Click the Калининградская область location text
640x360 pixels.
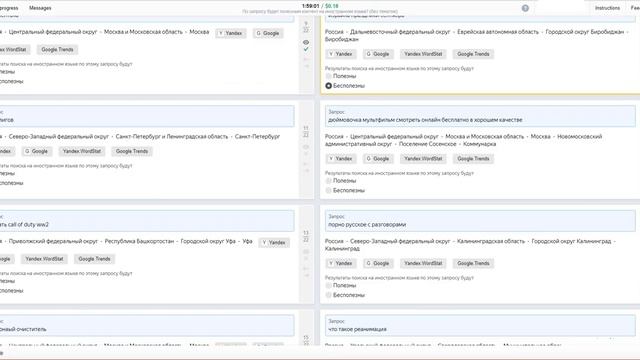coord(491,241)
